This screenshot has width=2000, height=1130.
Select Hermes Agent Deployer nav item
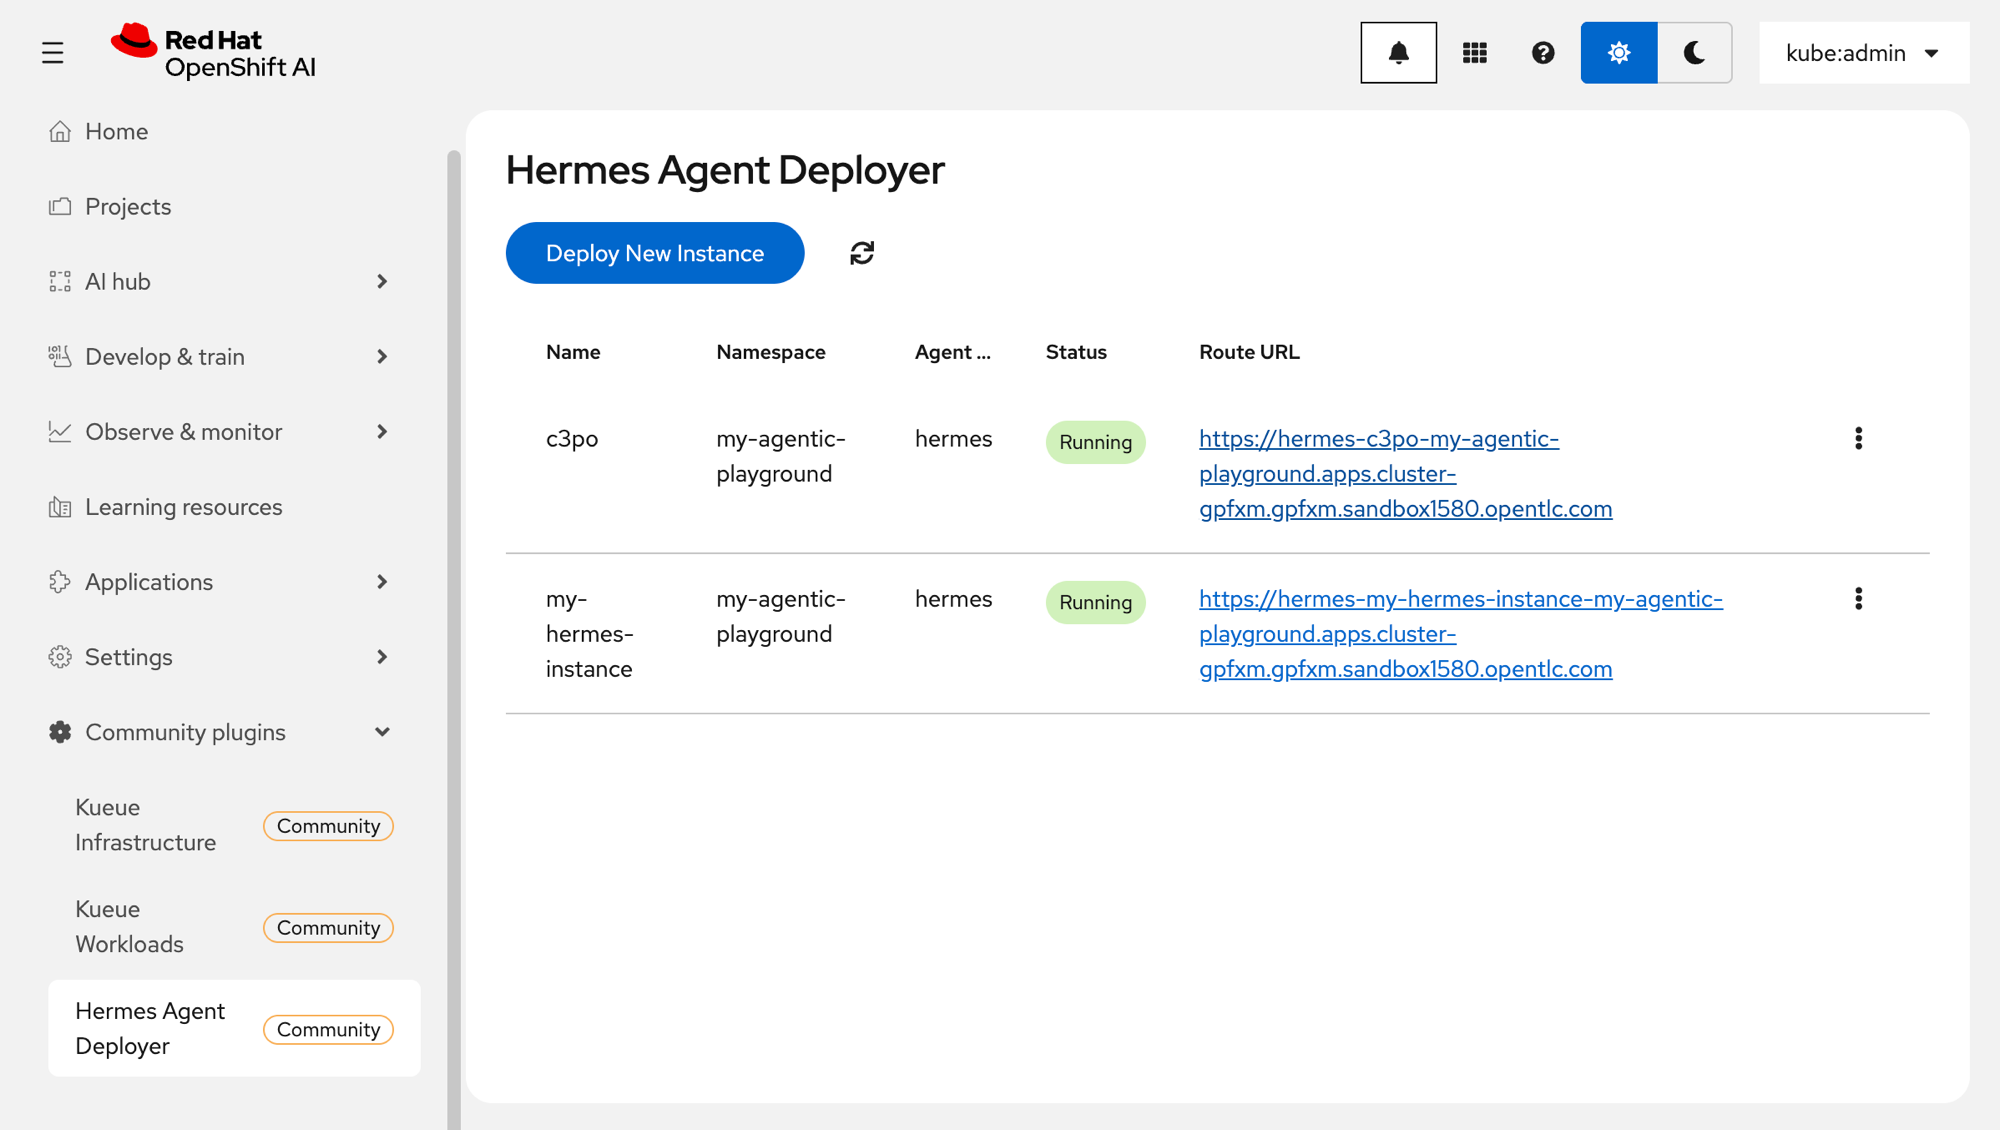tap(234, 1028)
